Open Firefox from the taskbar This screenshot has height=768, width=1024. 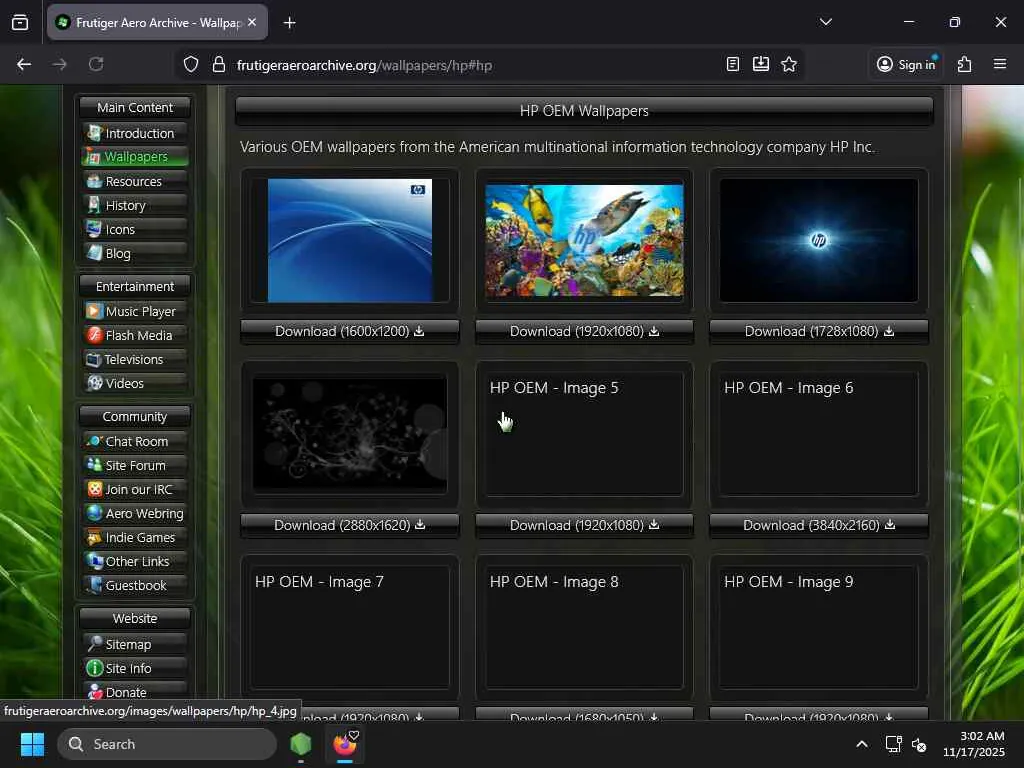(345, 744)
